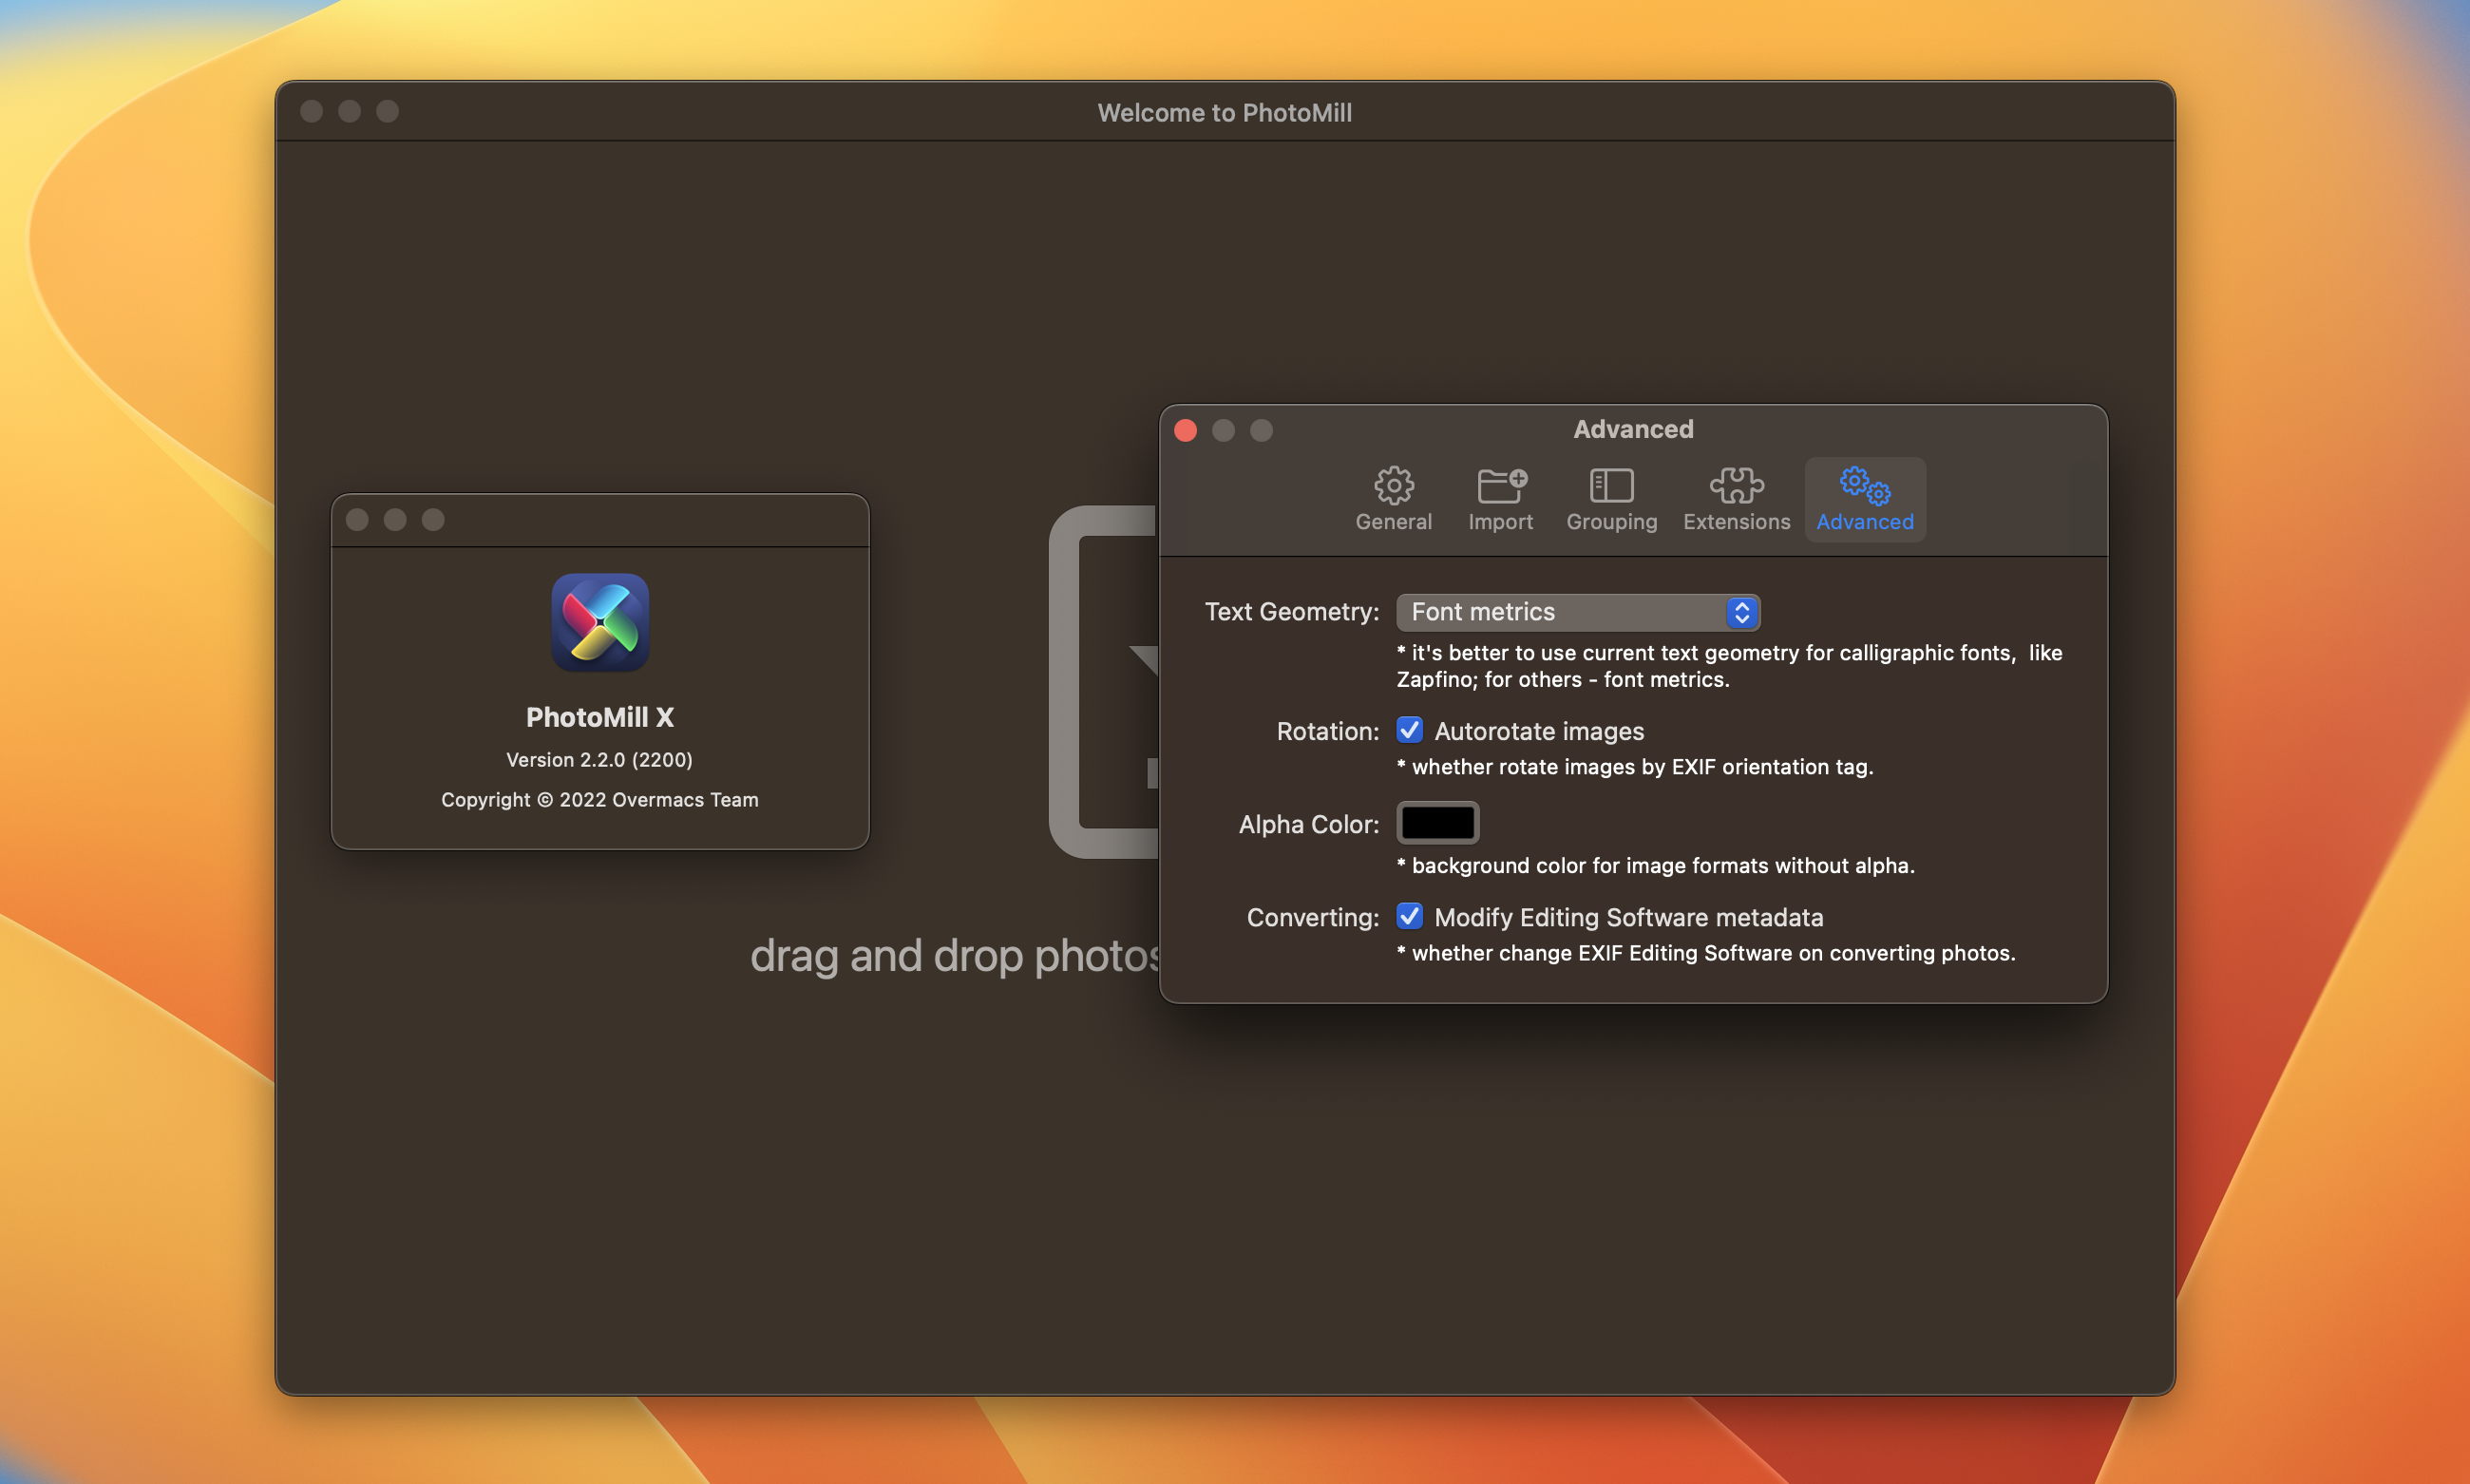Click the Welcome to PhotoMill title bar
2470x1484 pixels.
coord(1224,112)
